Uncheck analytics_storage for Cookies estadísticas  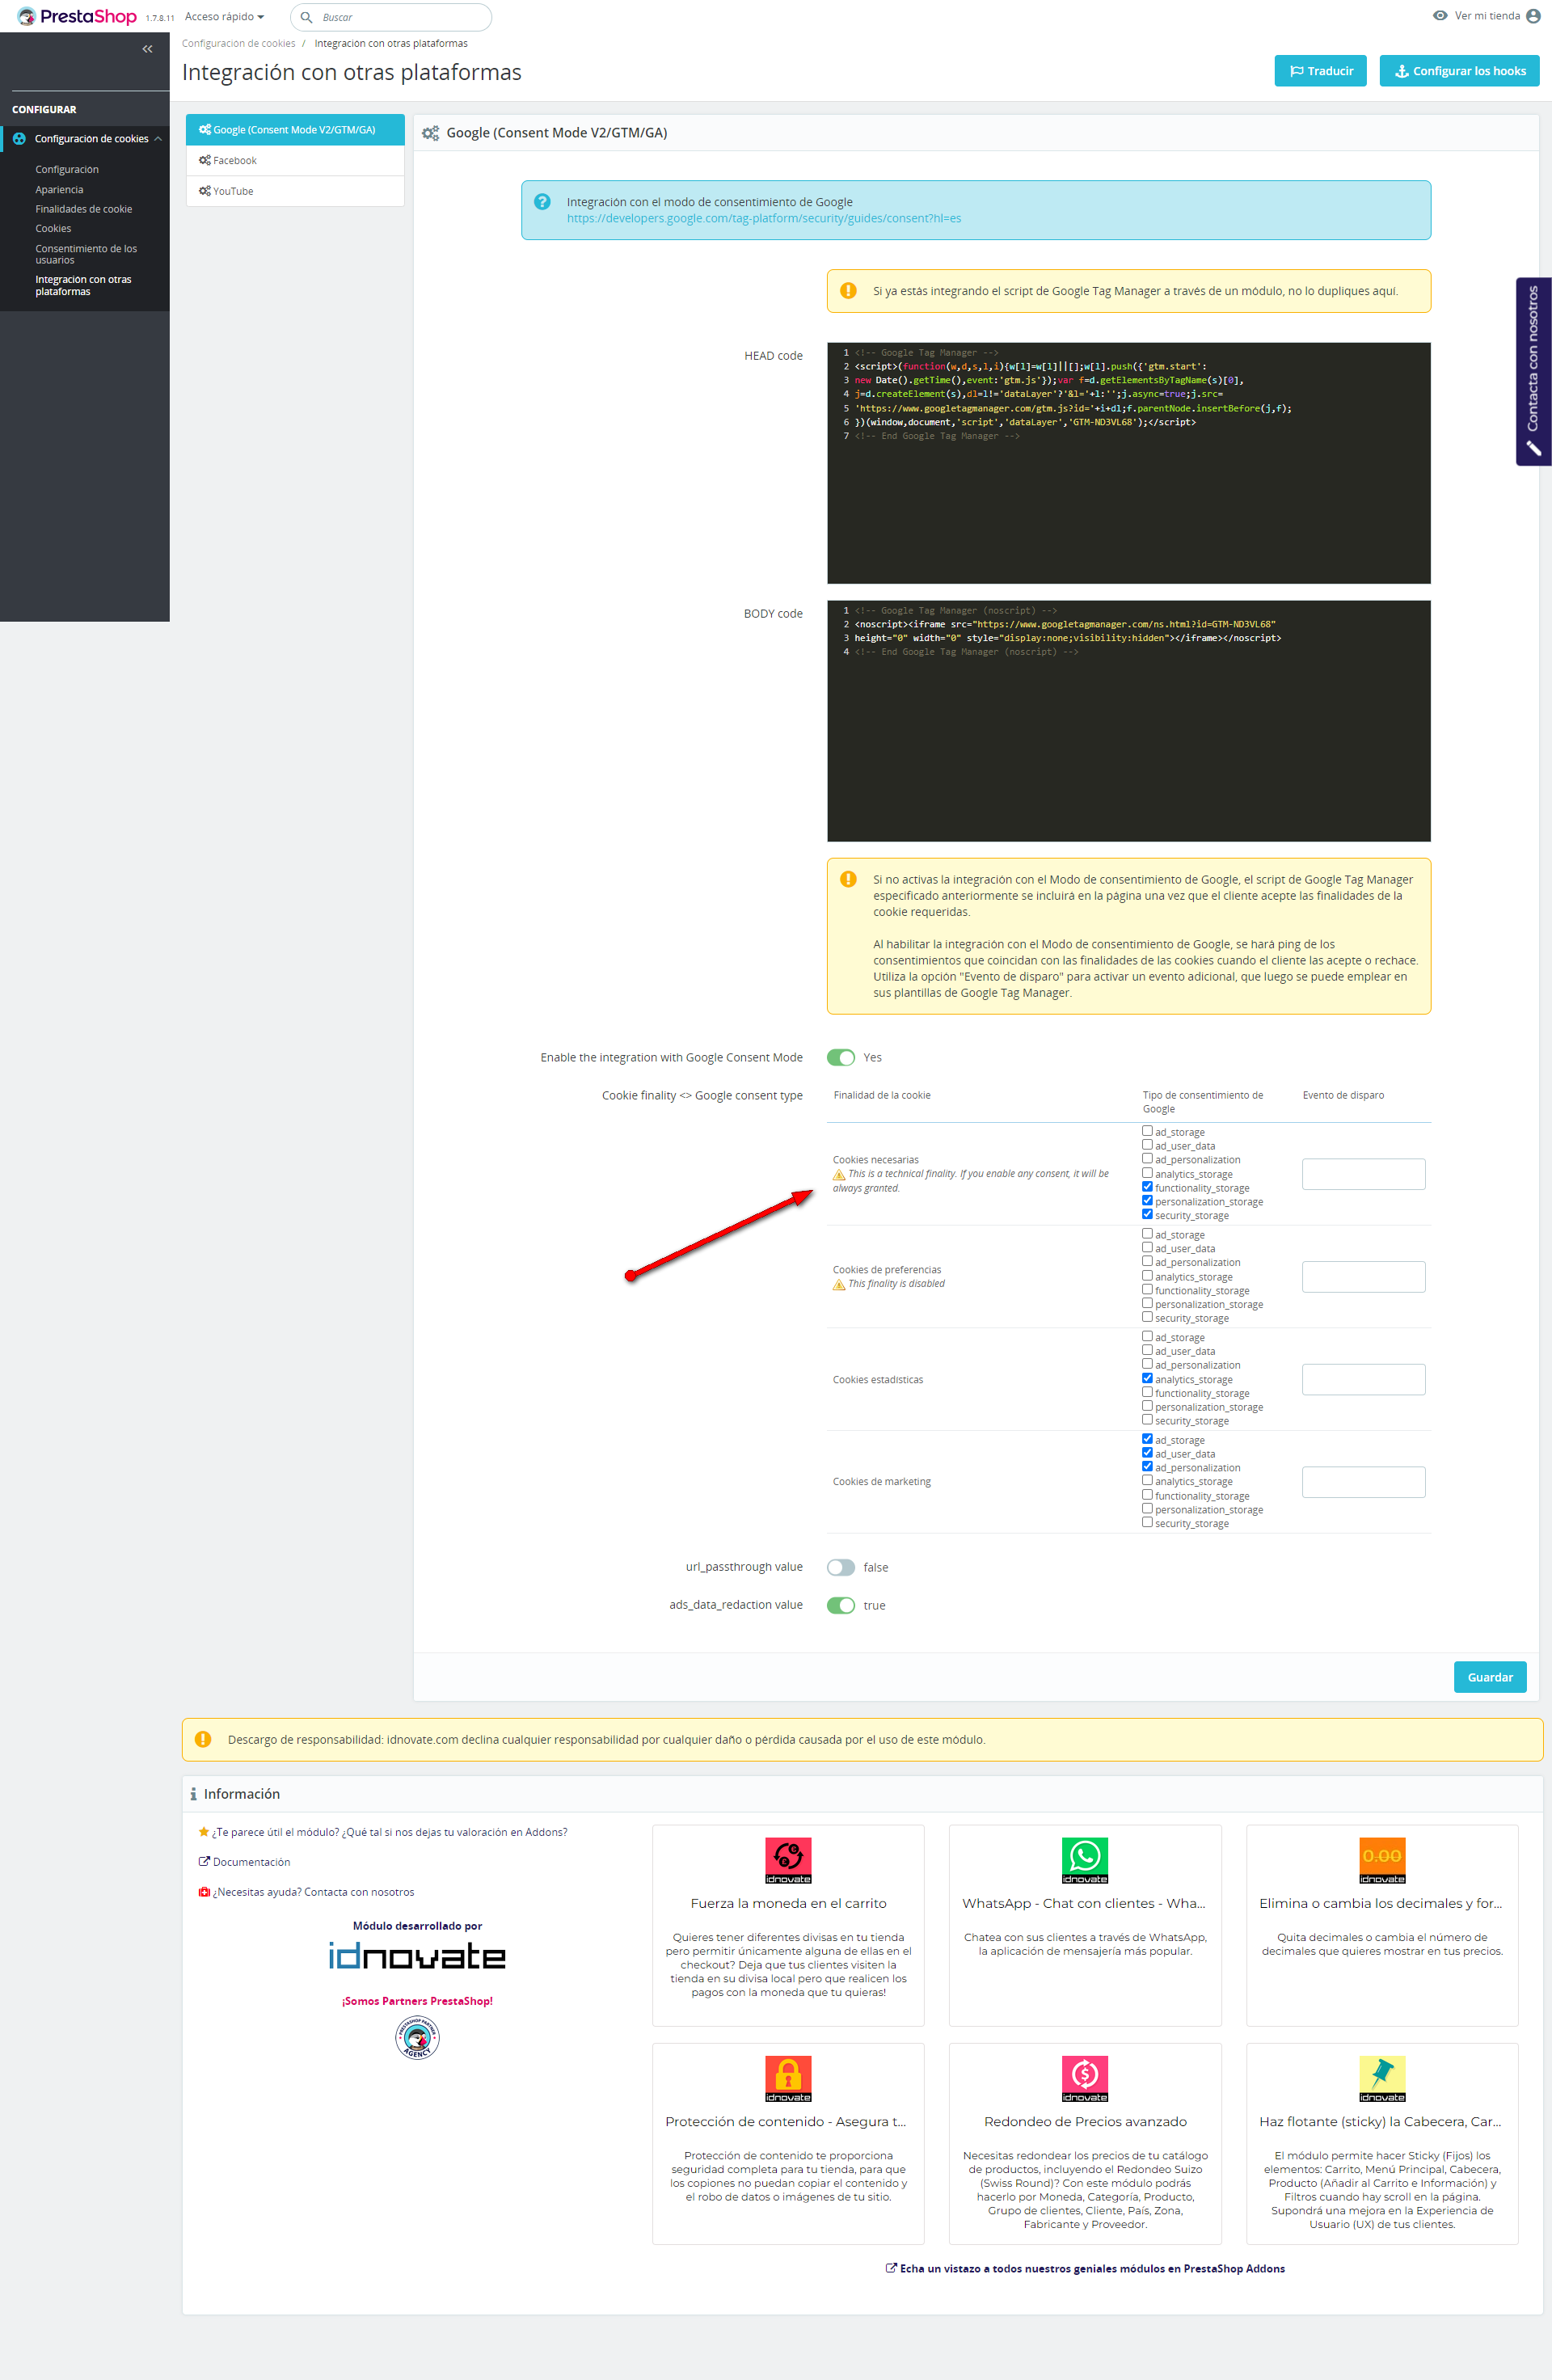tap(1147, 1378)
